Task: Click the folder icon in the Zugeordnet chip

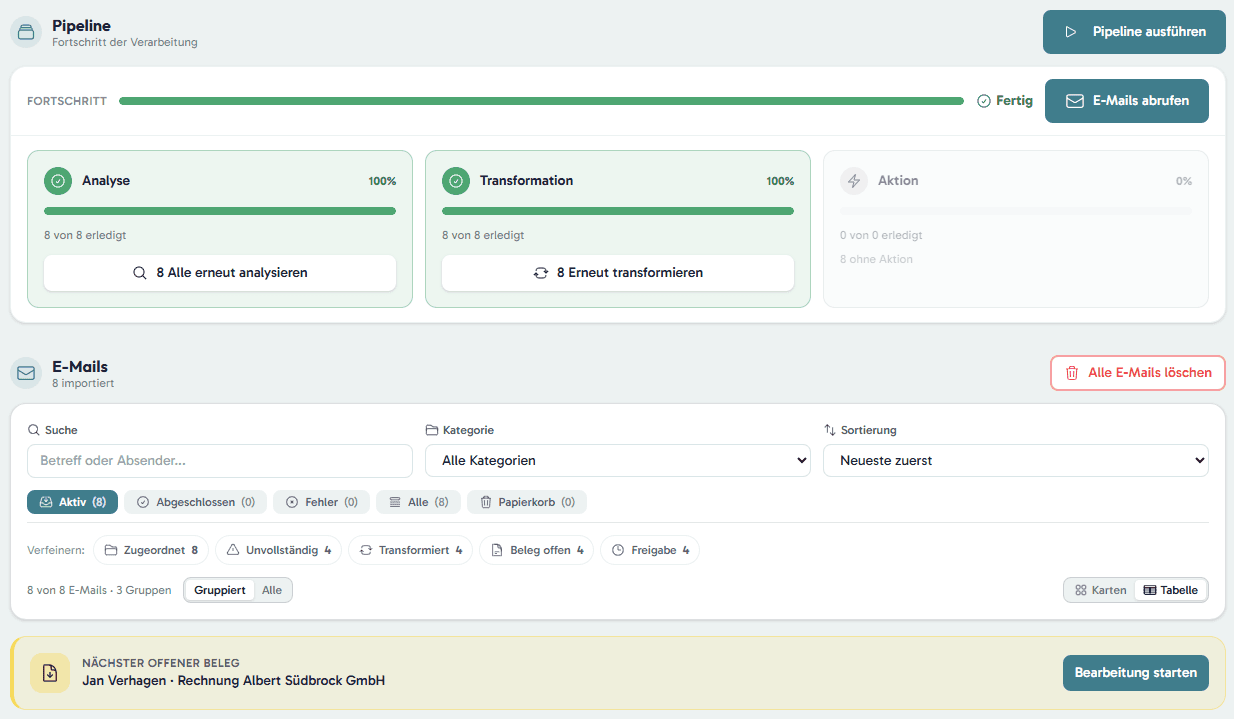Action: (111, 550)
